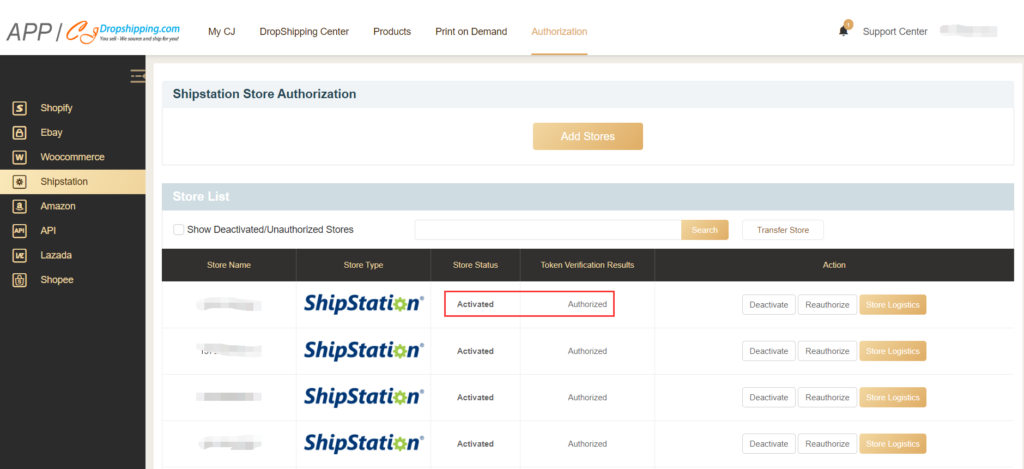Viewport: 1024px width, 469px height.
Task: Click Authorized result in third store row
Action: pyautogui.click(x=587, y=397)
